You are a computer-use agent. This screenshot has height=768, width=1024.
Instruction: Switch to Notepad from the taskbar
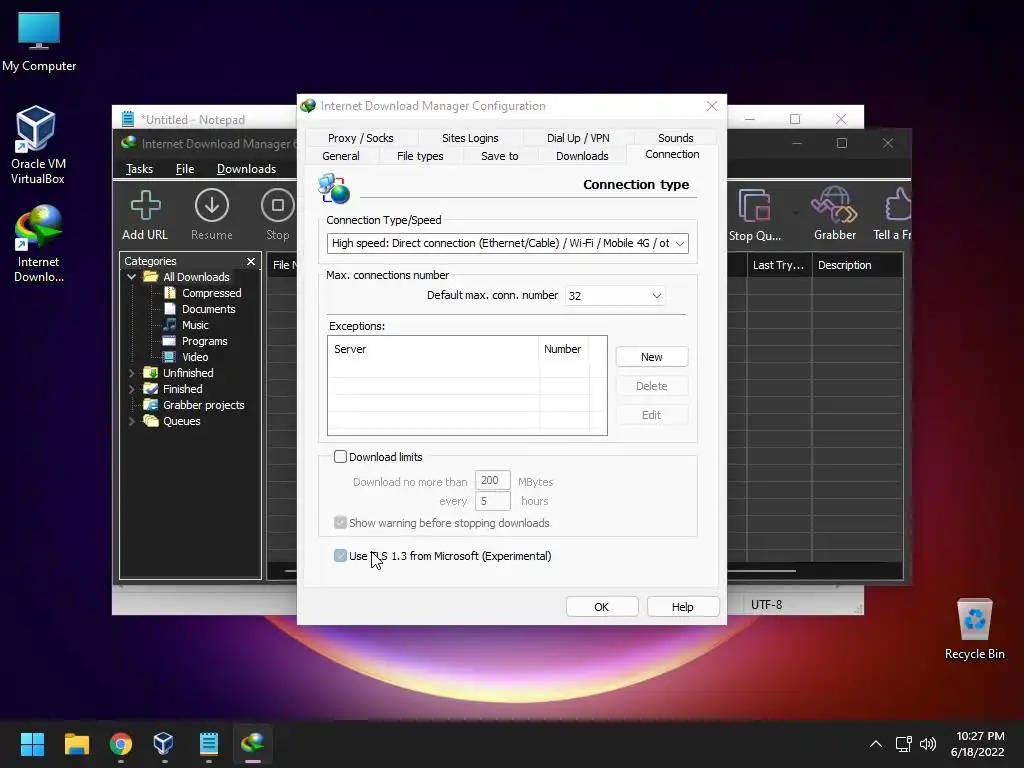[208, 744]
